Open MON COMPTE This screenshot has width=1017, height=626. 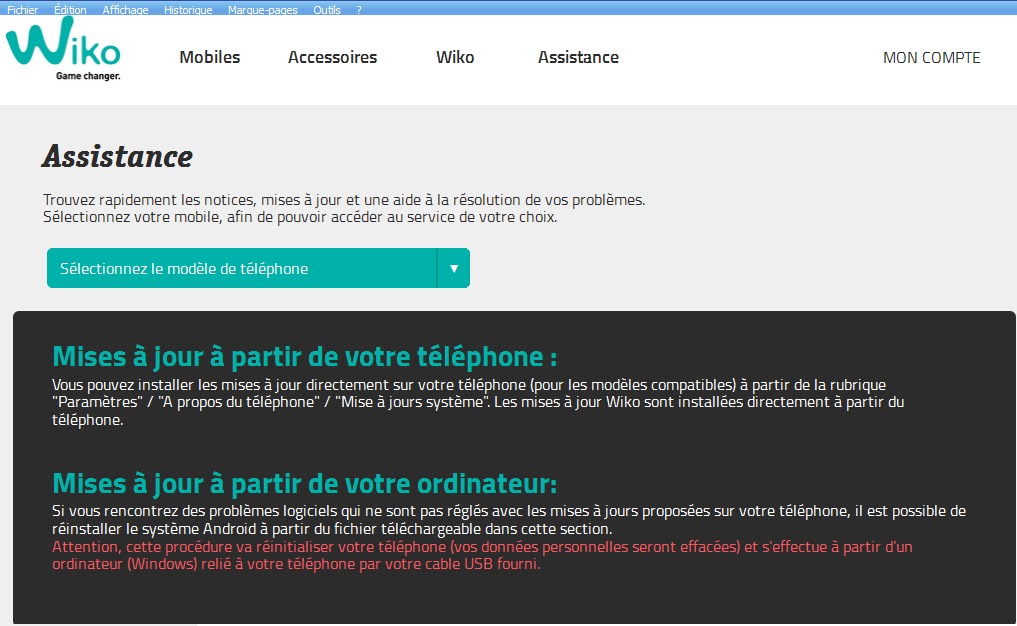point(931,58)
